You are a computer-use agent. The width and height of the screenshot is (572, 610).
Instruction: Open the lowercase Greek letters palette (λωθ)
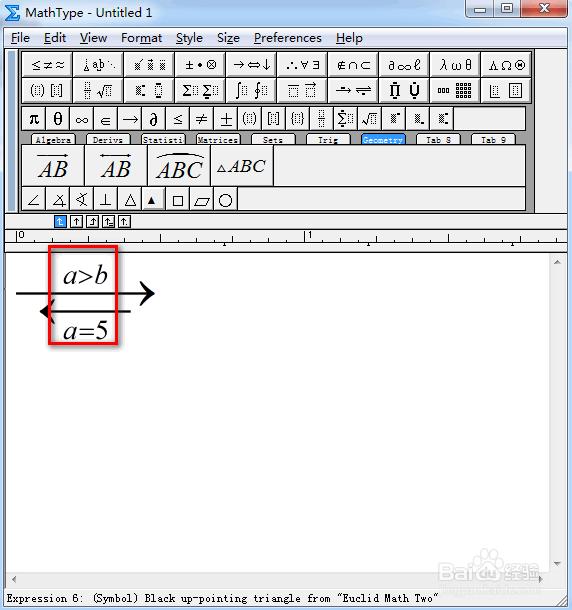(455, 65)
